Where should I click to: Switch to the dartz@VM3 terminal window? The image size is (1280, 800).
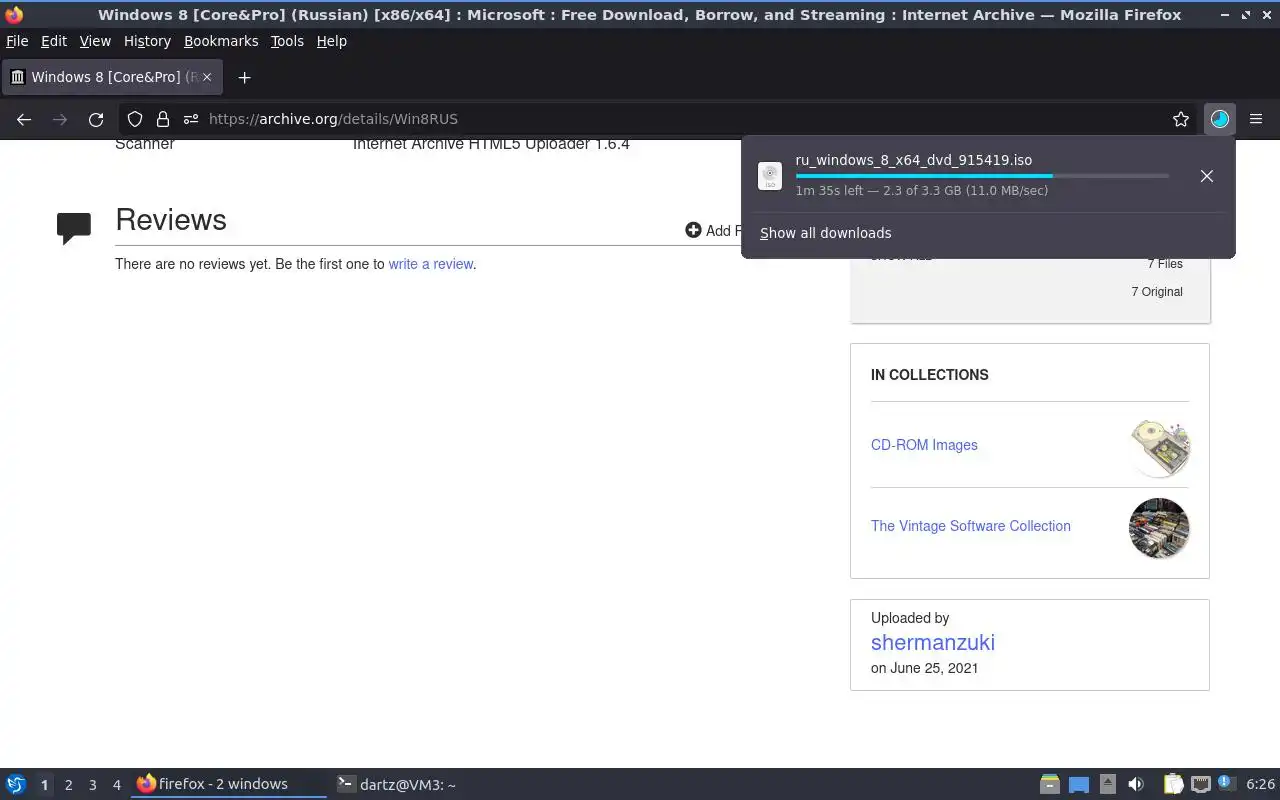click(397, 785)
